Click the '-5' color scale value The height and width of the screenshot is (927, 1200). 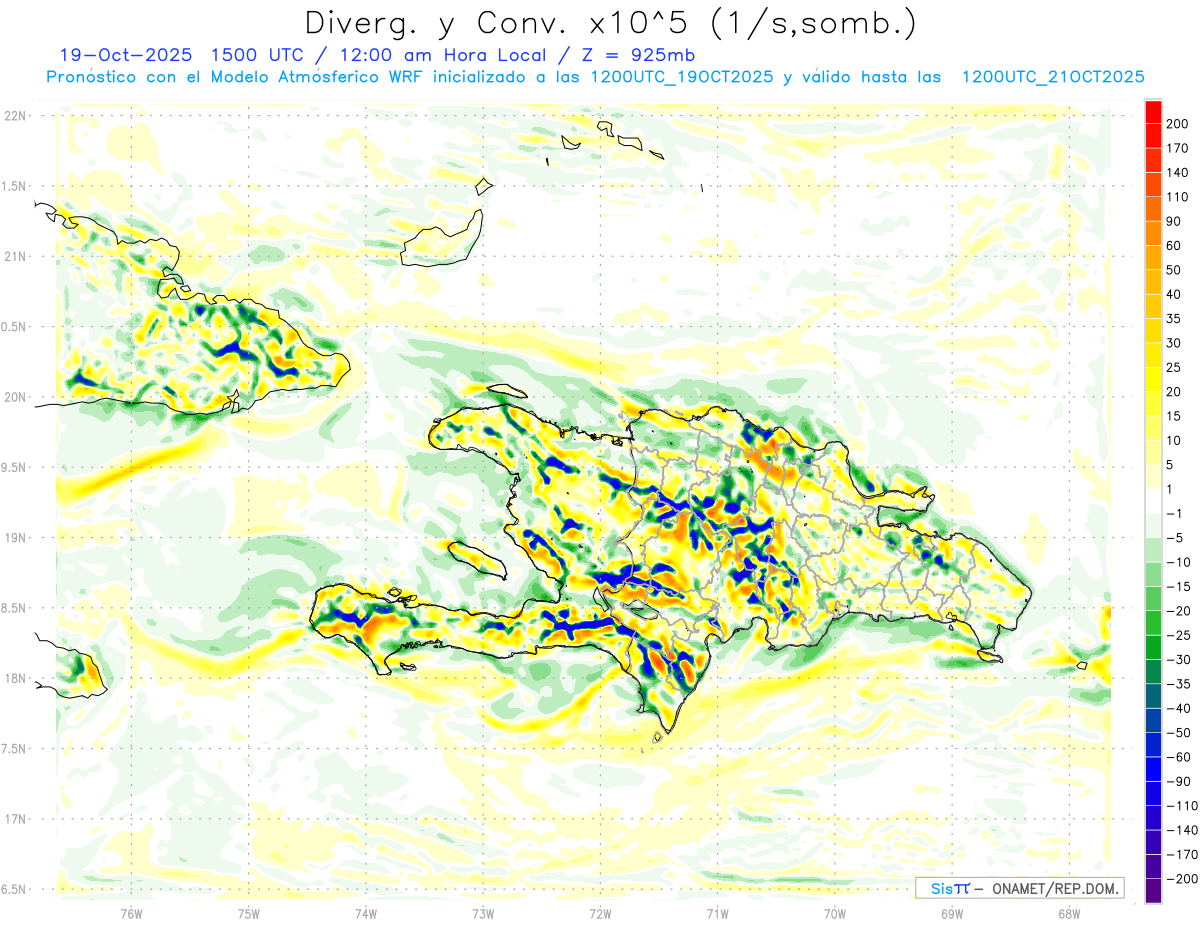pyautogui.click(x=1176, y=538)
